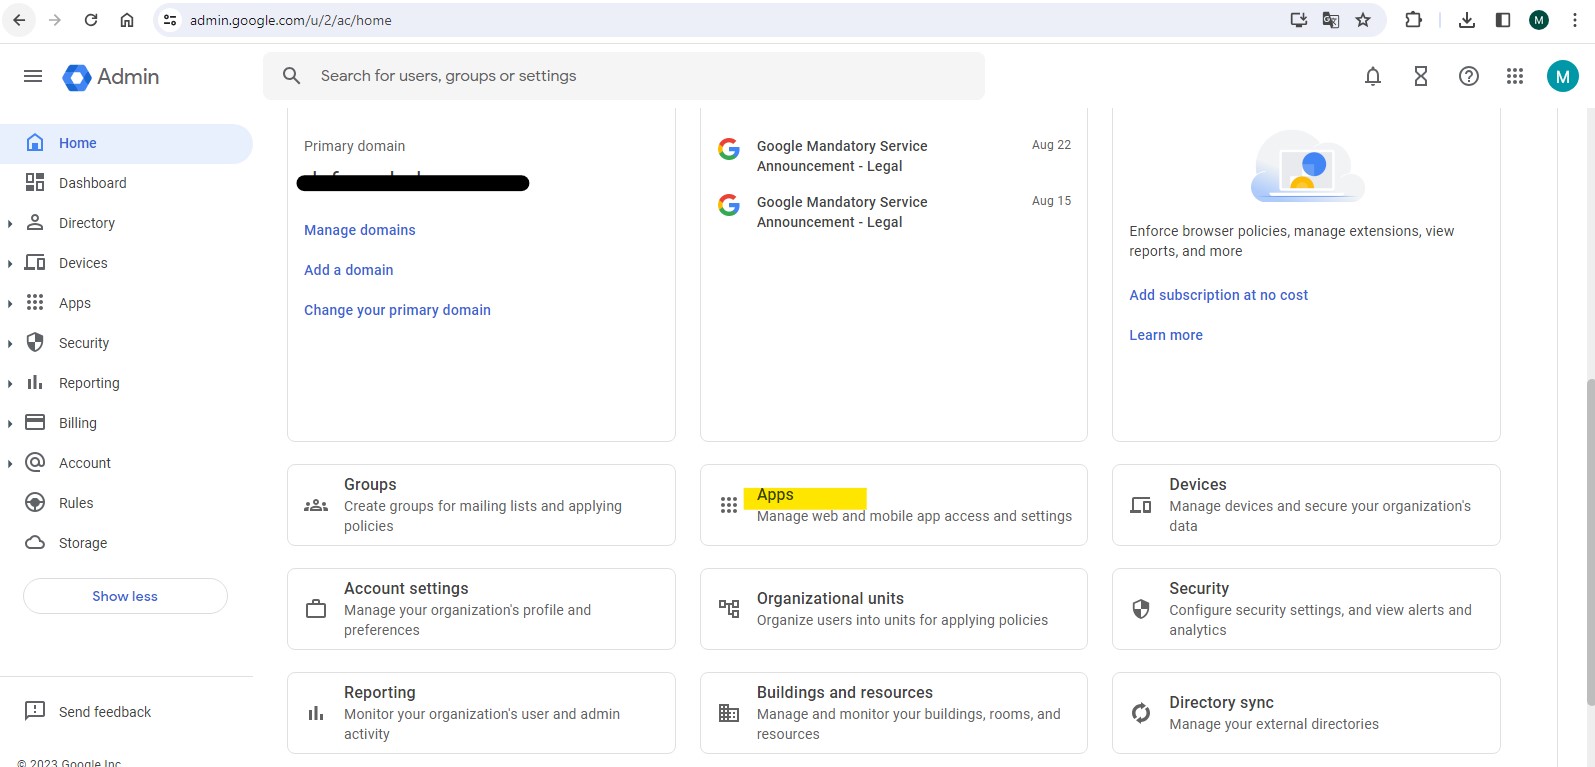This screenshot has width=1595, height=767.
Task: Open the Reporting card
Action: pos(481,713)
